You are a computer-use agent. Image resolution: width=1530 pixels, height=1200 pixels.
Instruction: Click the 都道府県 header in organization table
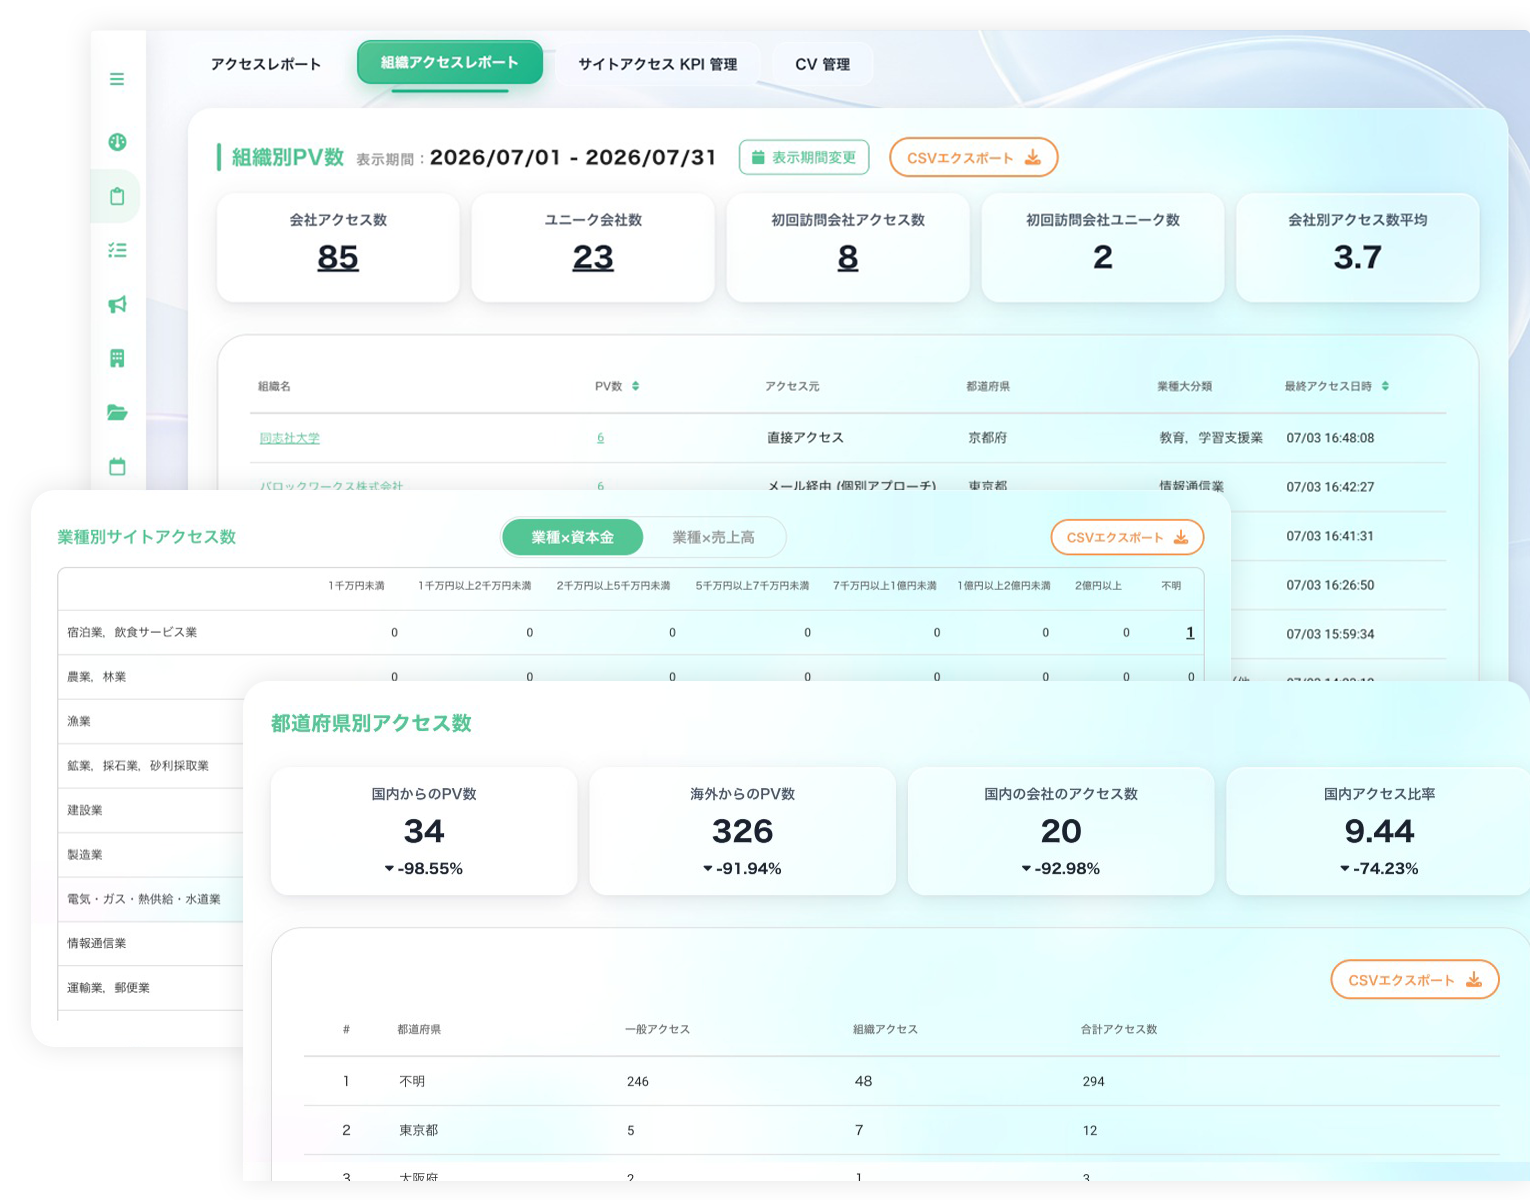(988, 386)
